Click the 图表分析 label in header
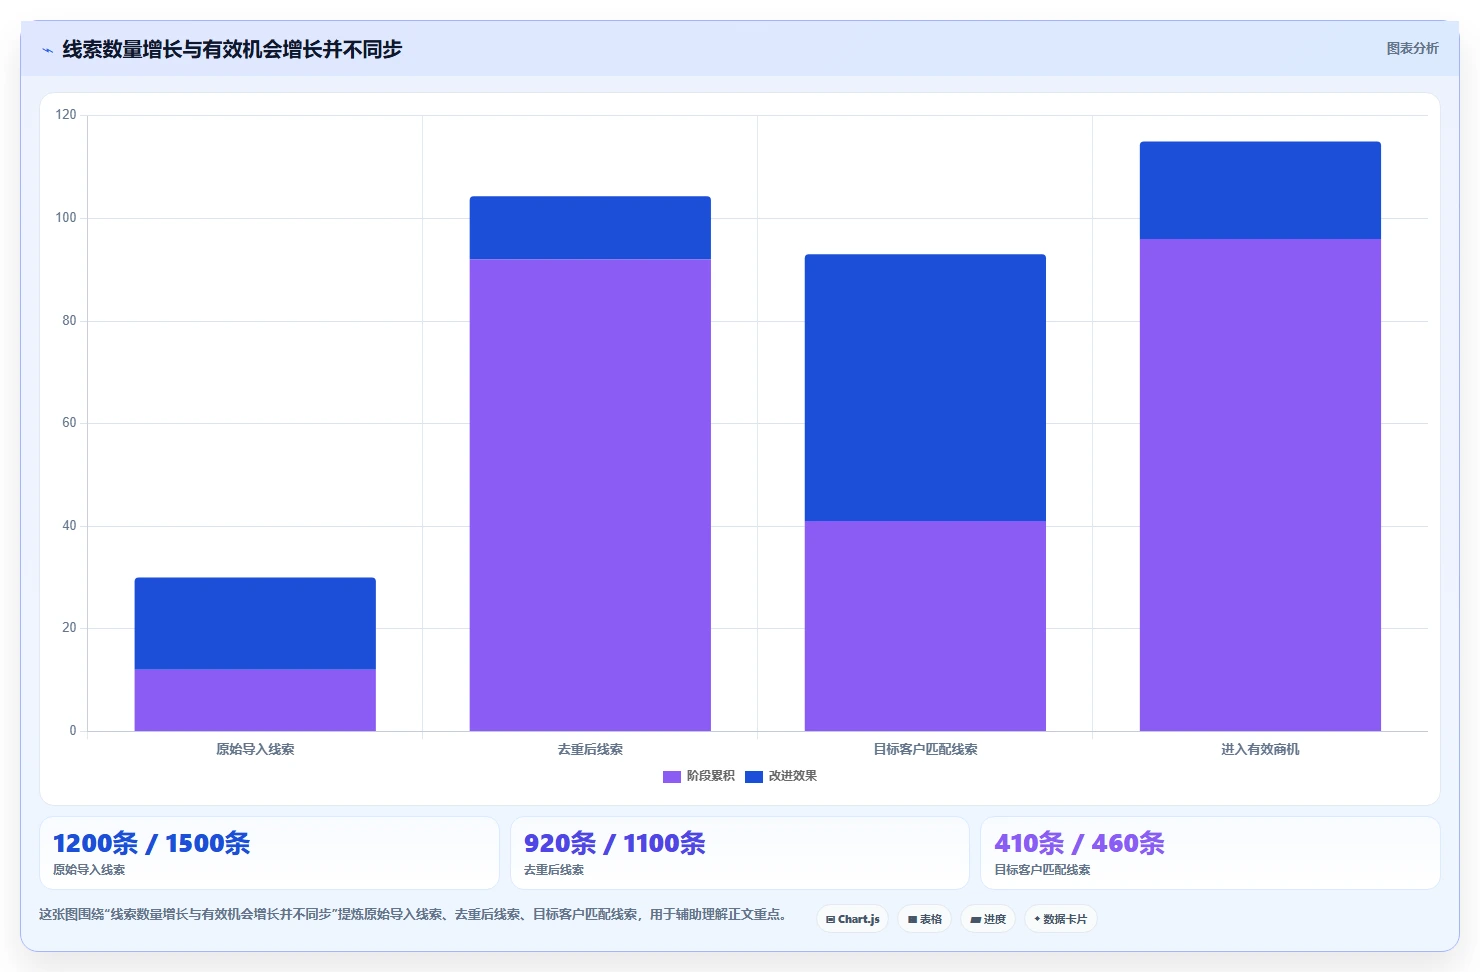The height and width of the screenshot is (972, 1480). (x=1412, y=48)
